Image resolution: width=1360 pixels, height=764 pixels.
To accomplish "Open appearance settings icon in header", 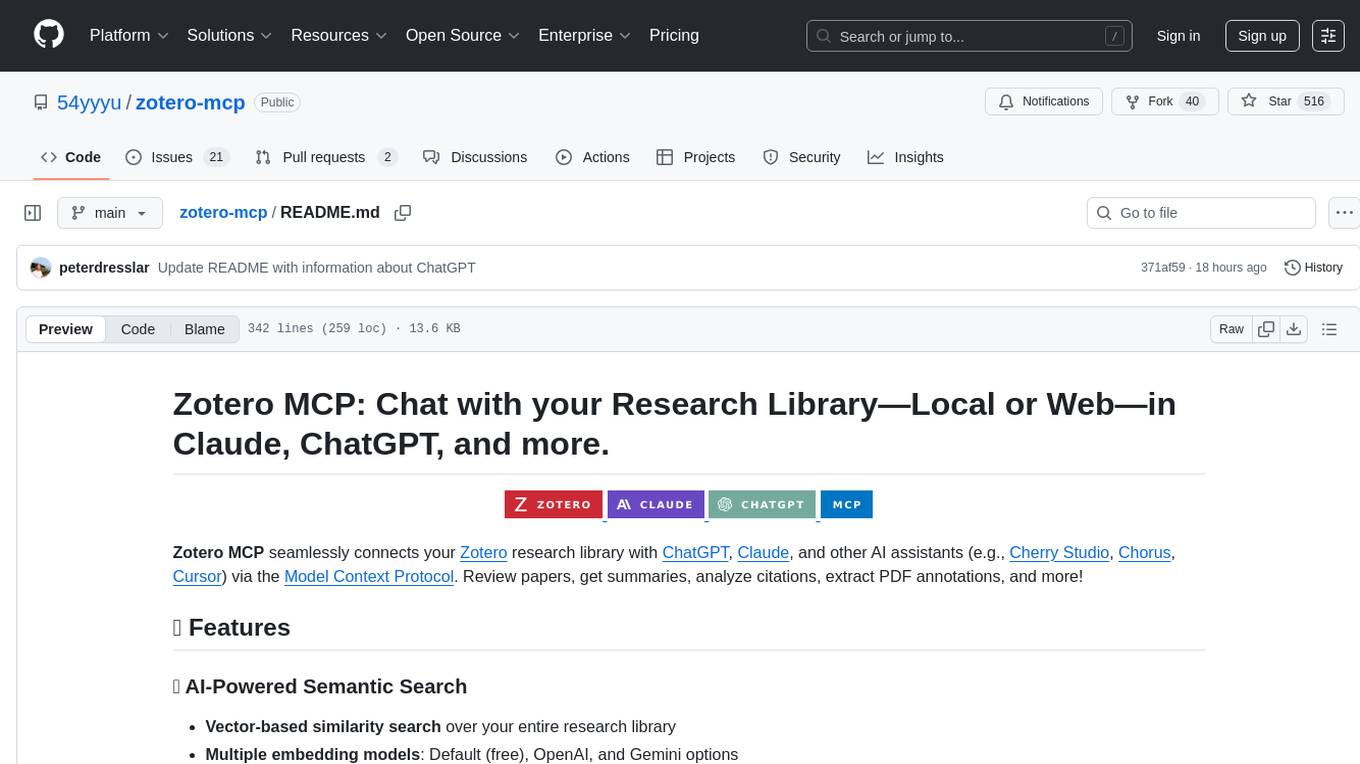I will 1328,36.
